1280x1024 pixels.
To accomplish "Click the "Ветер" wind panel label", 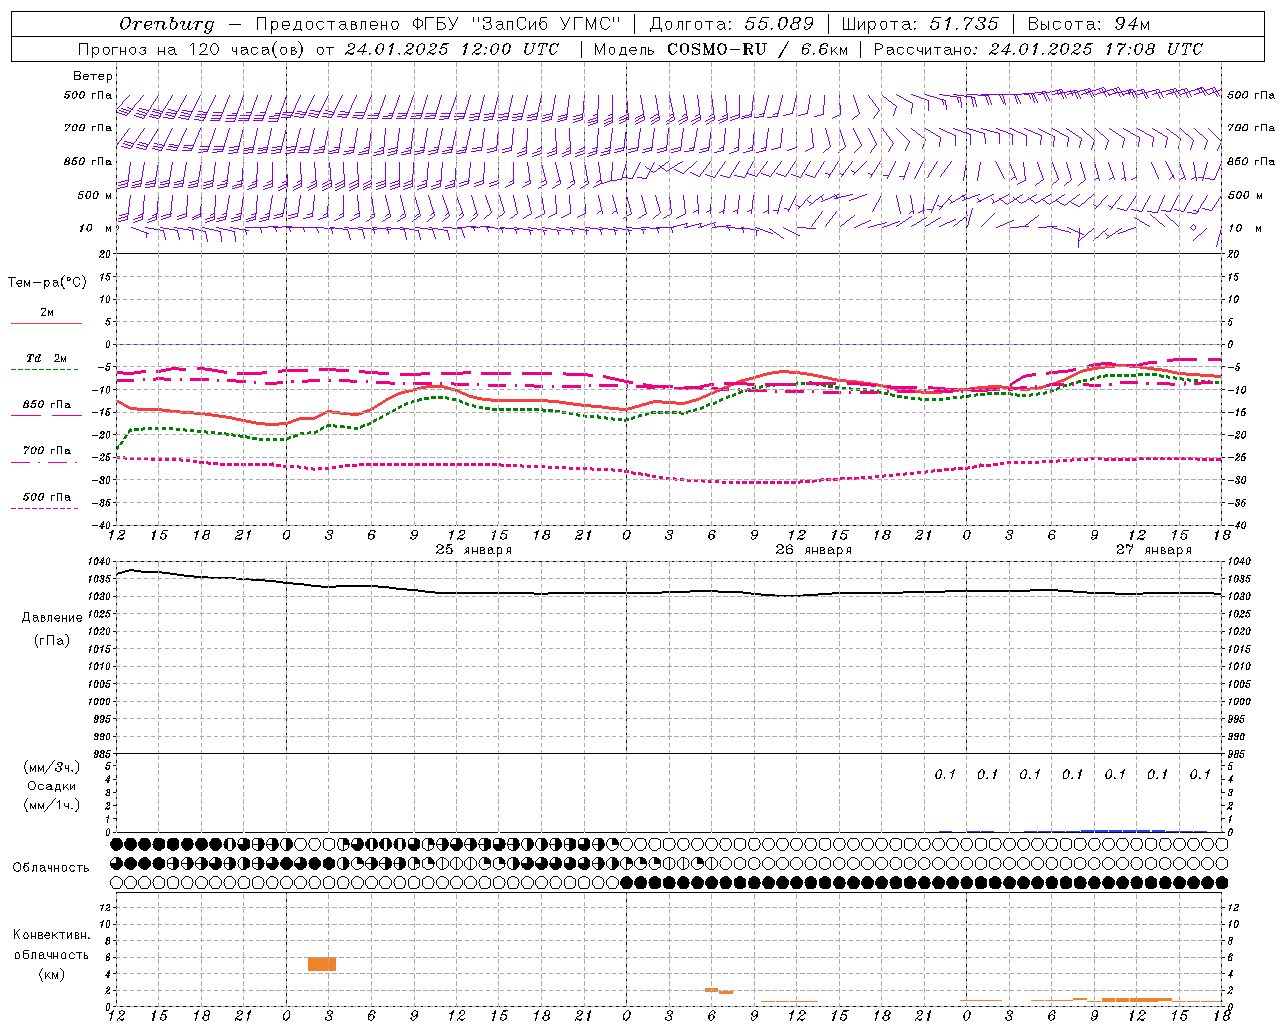I will (93, 76).
